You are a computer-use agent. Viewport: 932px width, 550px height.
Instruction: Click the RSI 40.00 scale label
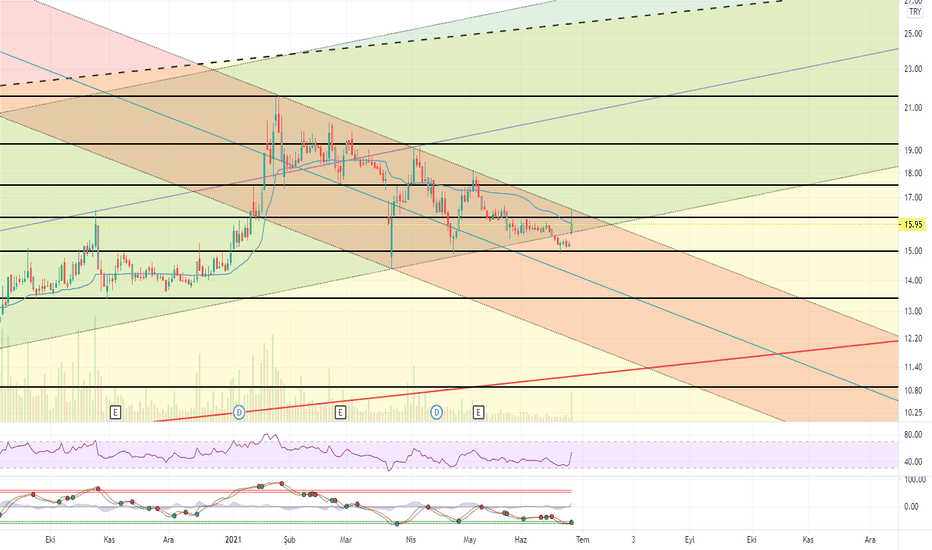coord(913,461)
